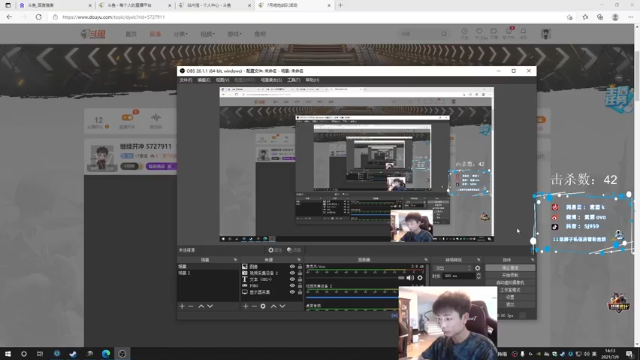Lock the display capture source
This screenshot has height=360, width=640.
(300, 292)
